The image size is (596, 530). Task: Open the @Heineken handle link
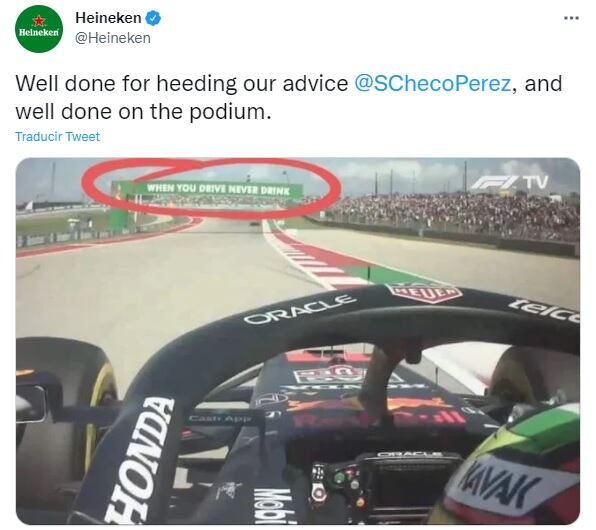[113, 38]
